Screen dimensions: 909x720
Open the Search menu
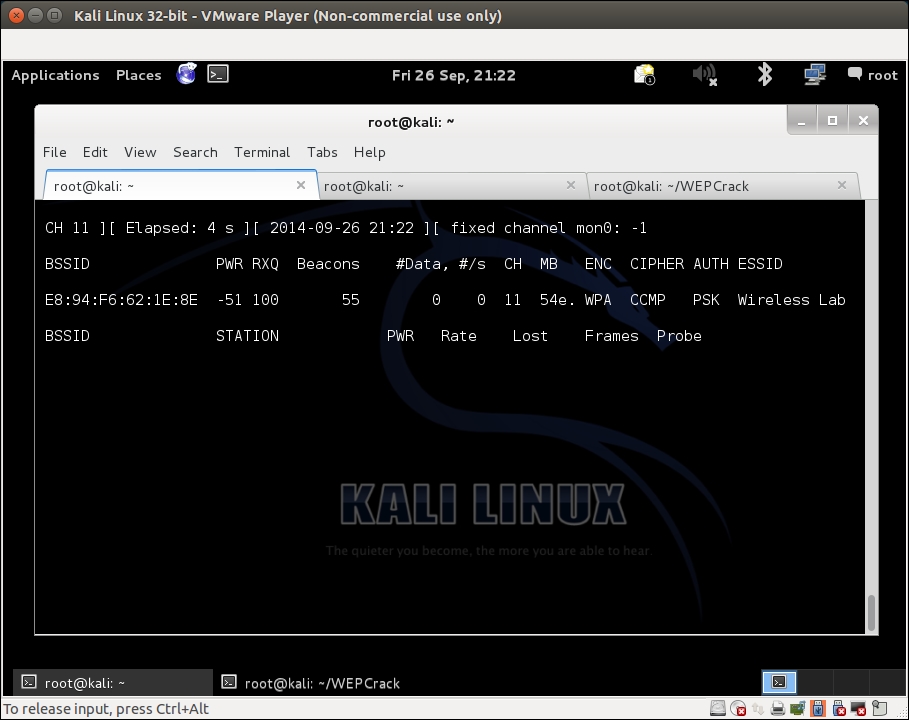[x=195, y=152]
